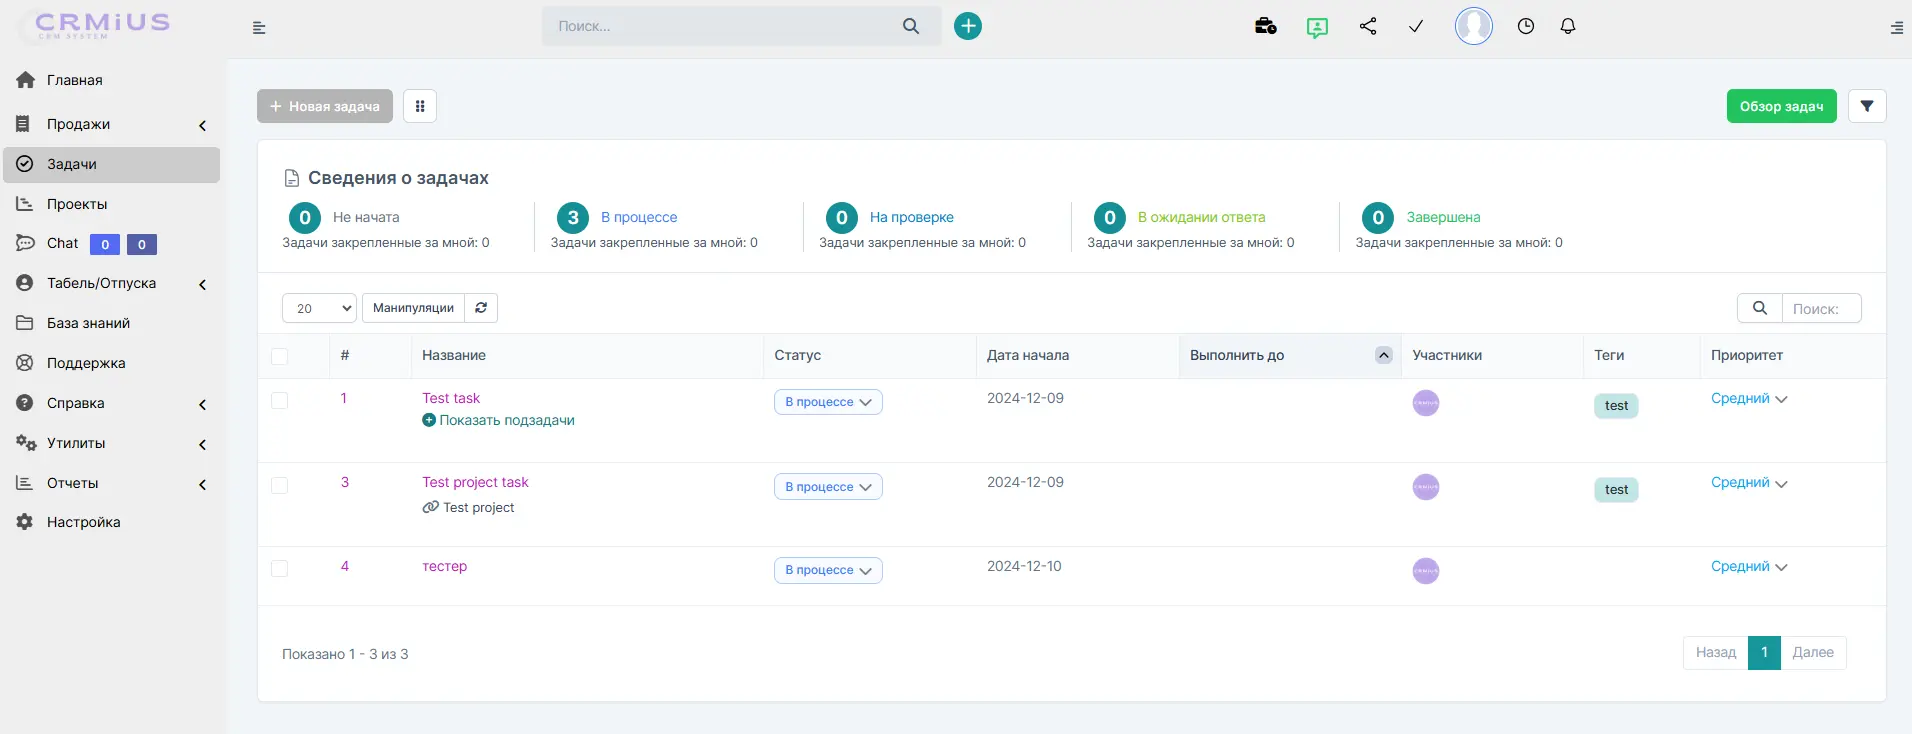This screenshot has height=734, width=1912.
Task: Click the search magnifier in top bar
Action: (911, 26)
